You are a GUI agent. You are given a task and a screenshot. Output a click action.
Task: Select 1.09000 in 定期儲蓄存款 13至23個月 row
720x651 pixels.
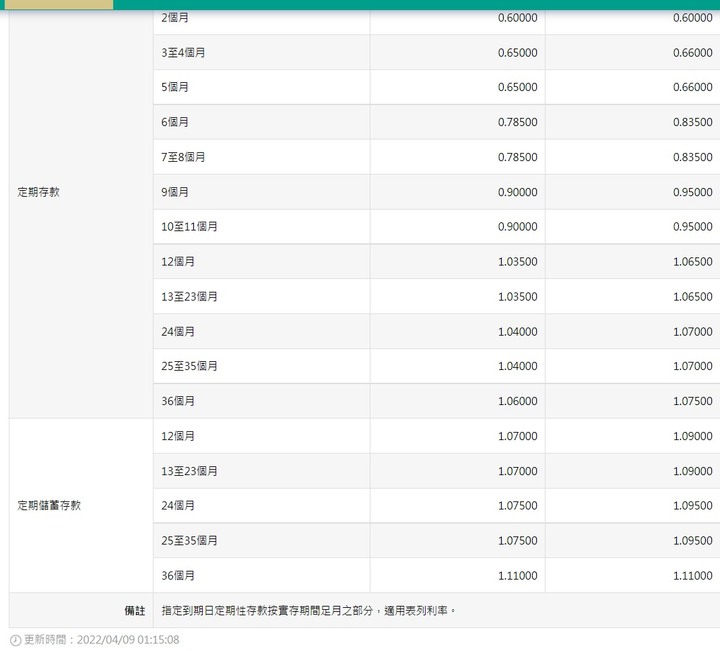tap(692, 471)
